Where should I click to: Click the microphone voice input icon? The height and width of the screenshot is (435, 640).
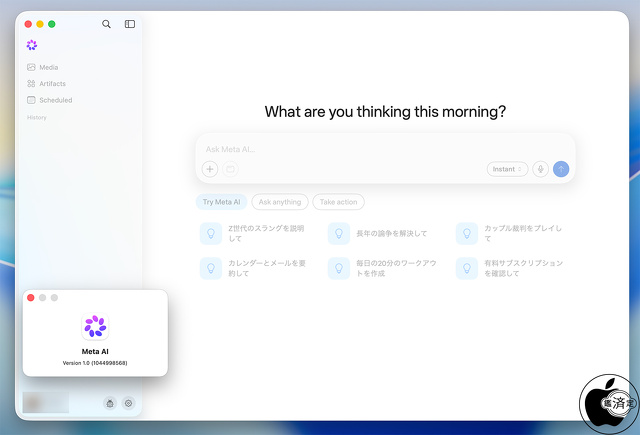click(x=540, y=169)
